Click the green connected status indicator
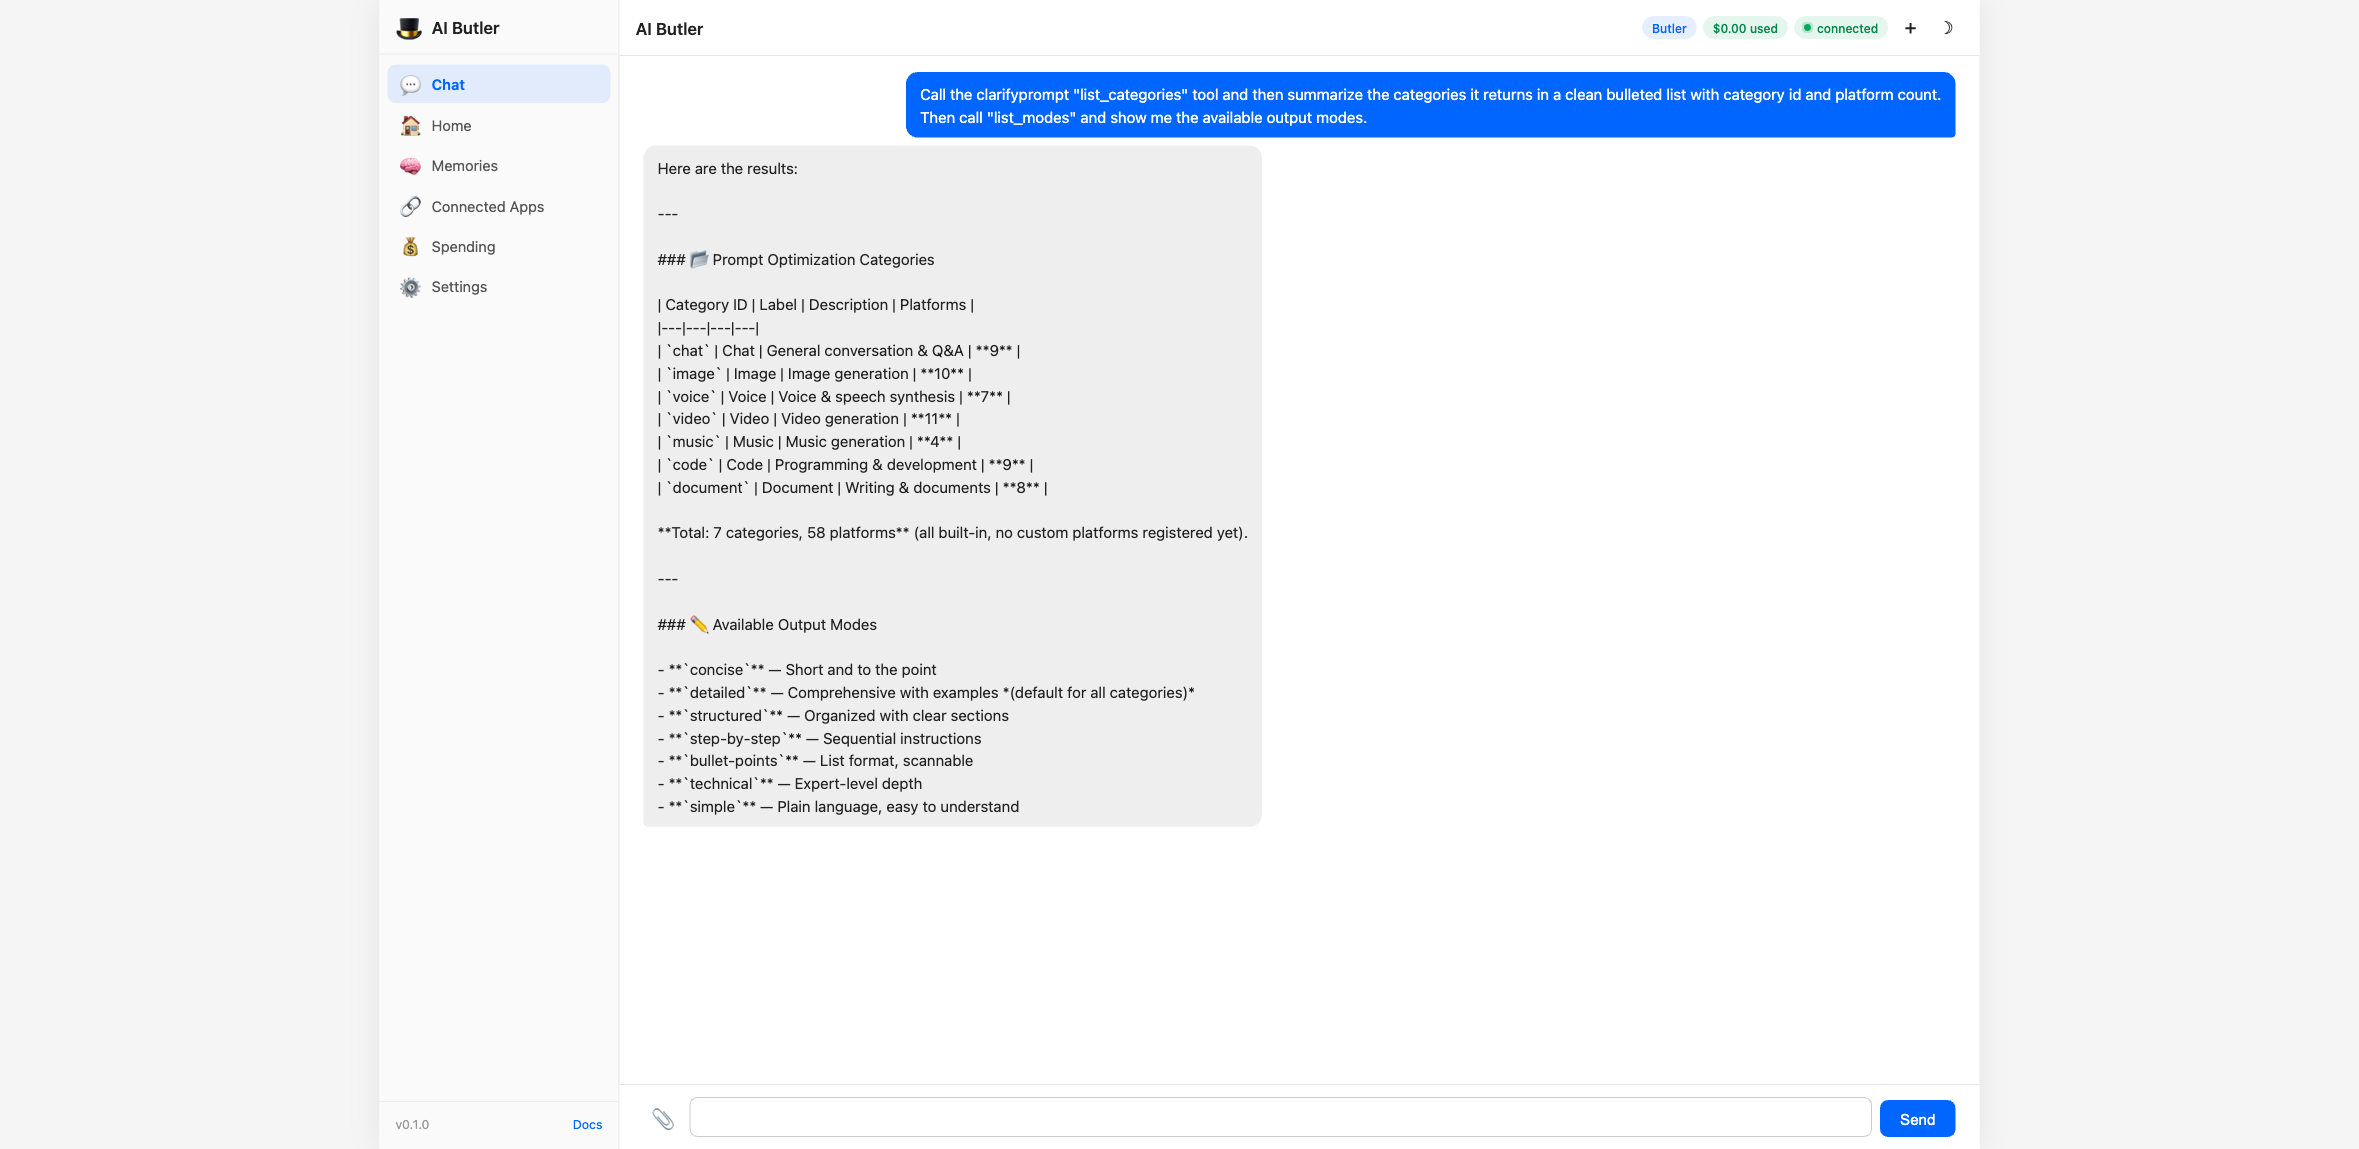The image size is (2359, 1149). (1841, 28)
